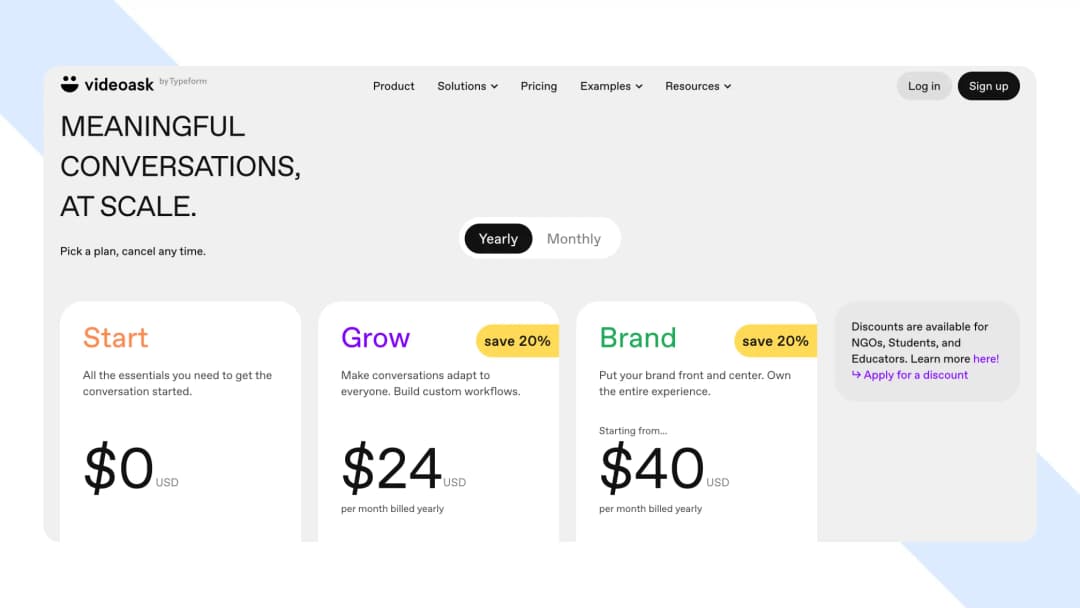Toggle the Yearly/Monthly billing pill
Viewport: 1080px width, 608px height.
pyautogui.click(x=540, y=238)
